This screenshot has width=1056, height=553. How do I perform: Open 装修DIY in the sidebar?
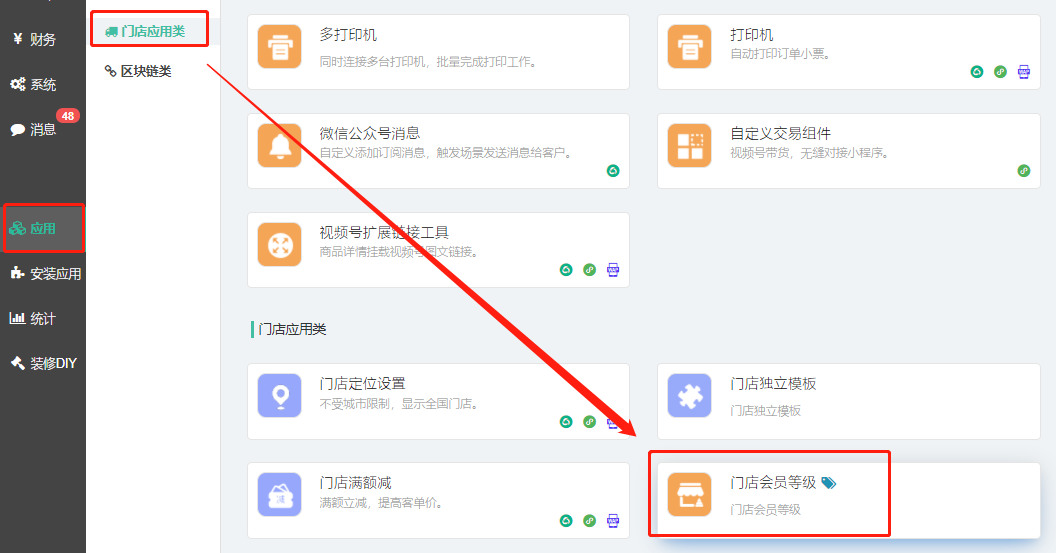[x=44, y=363]
